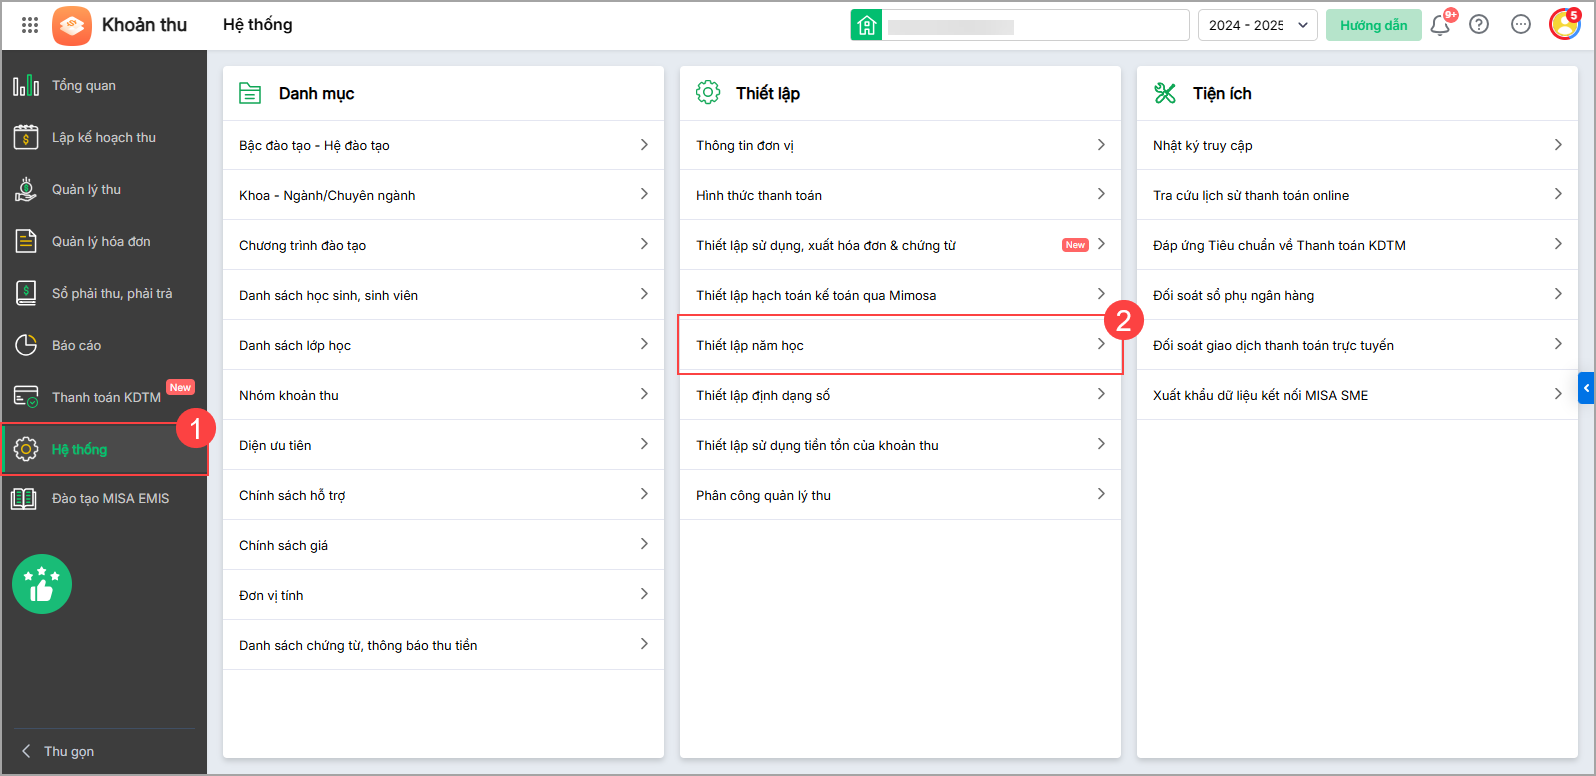This screenshot has height=776, width=1596.
Task: Open the app launcher grid icon
Action: [30, 25]
